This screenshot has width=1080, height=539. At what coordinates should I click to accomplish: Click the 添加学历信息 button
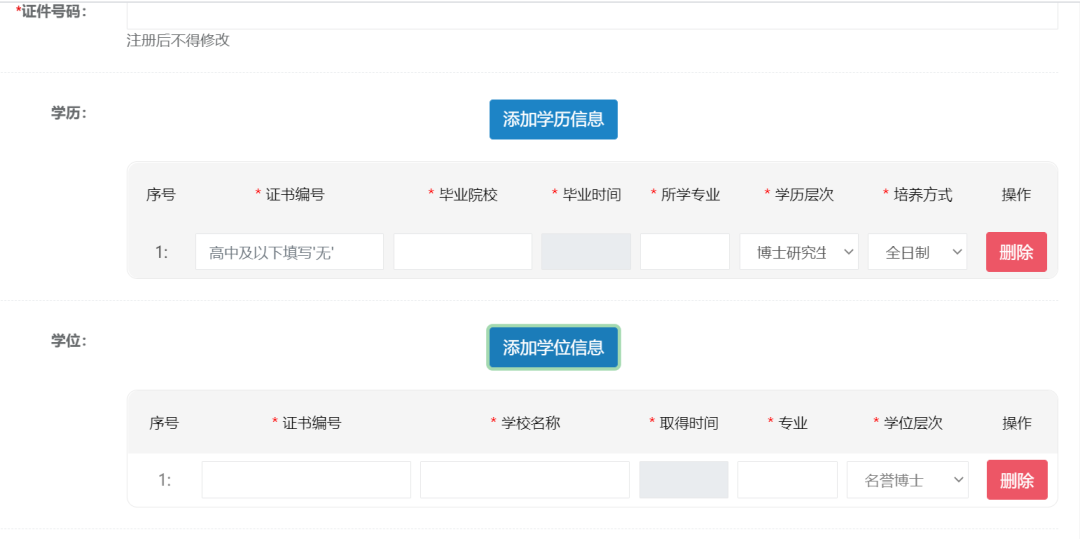point(553,120)
